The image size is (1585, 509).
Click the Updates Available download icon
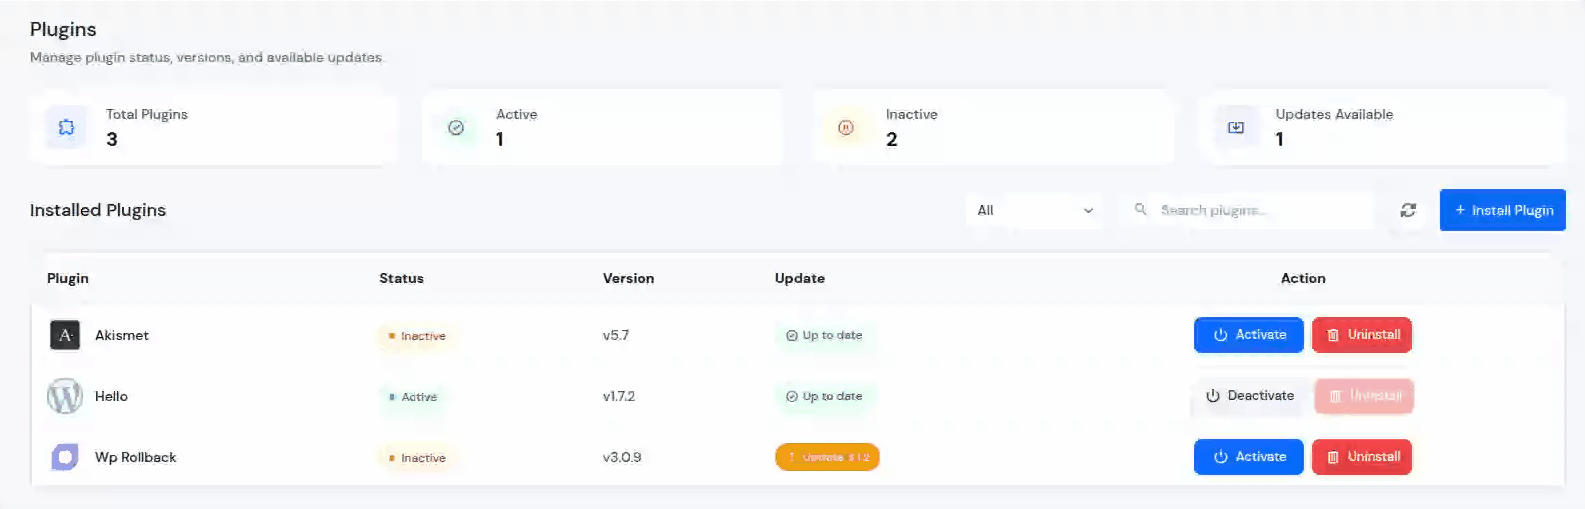click(x=1236, y=127)
